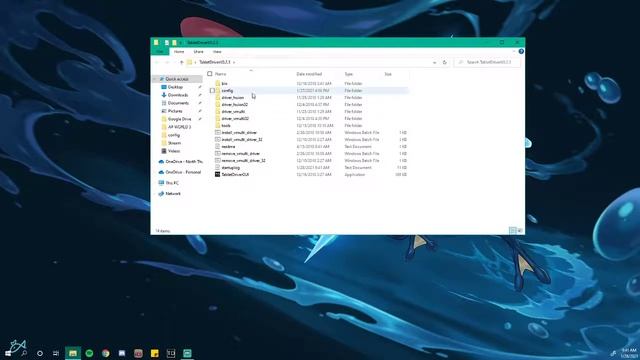Open Downloads in the navigation pane

coord(178,95)
